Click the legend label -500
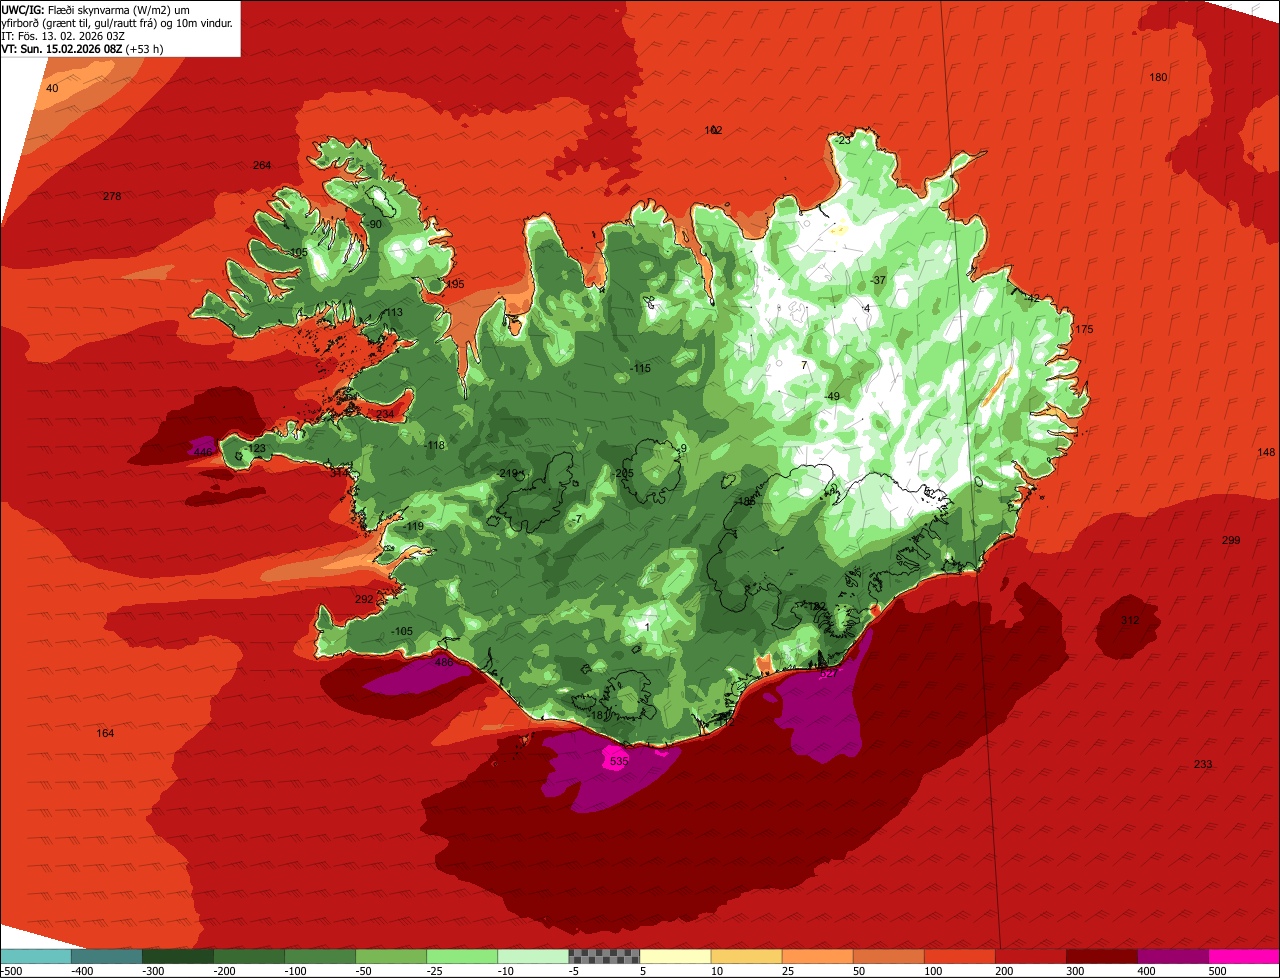This screenshot has height=978, width=1280. (x=12, y=970)
